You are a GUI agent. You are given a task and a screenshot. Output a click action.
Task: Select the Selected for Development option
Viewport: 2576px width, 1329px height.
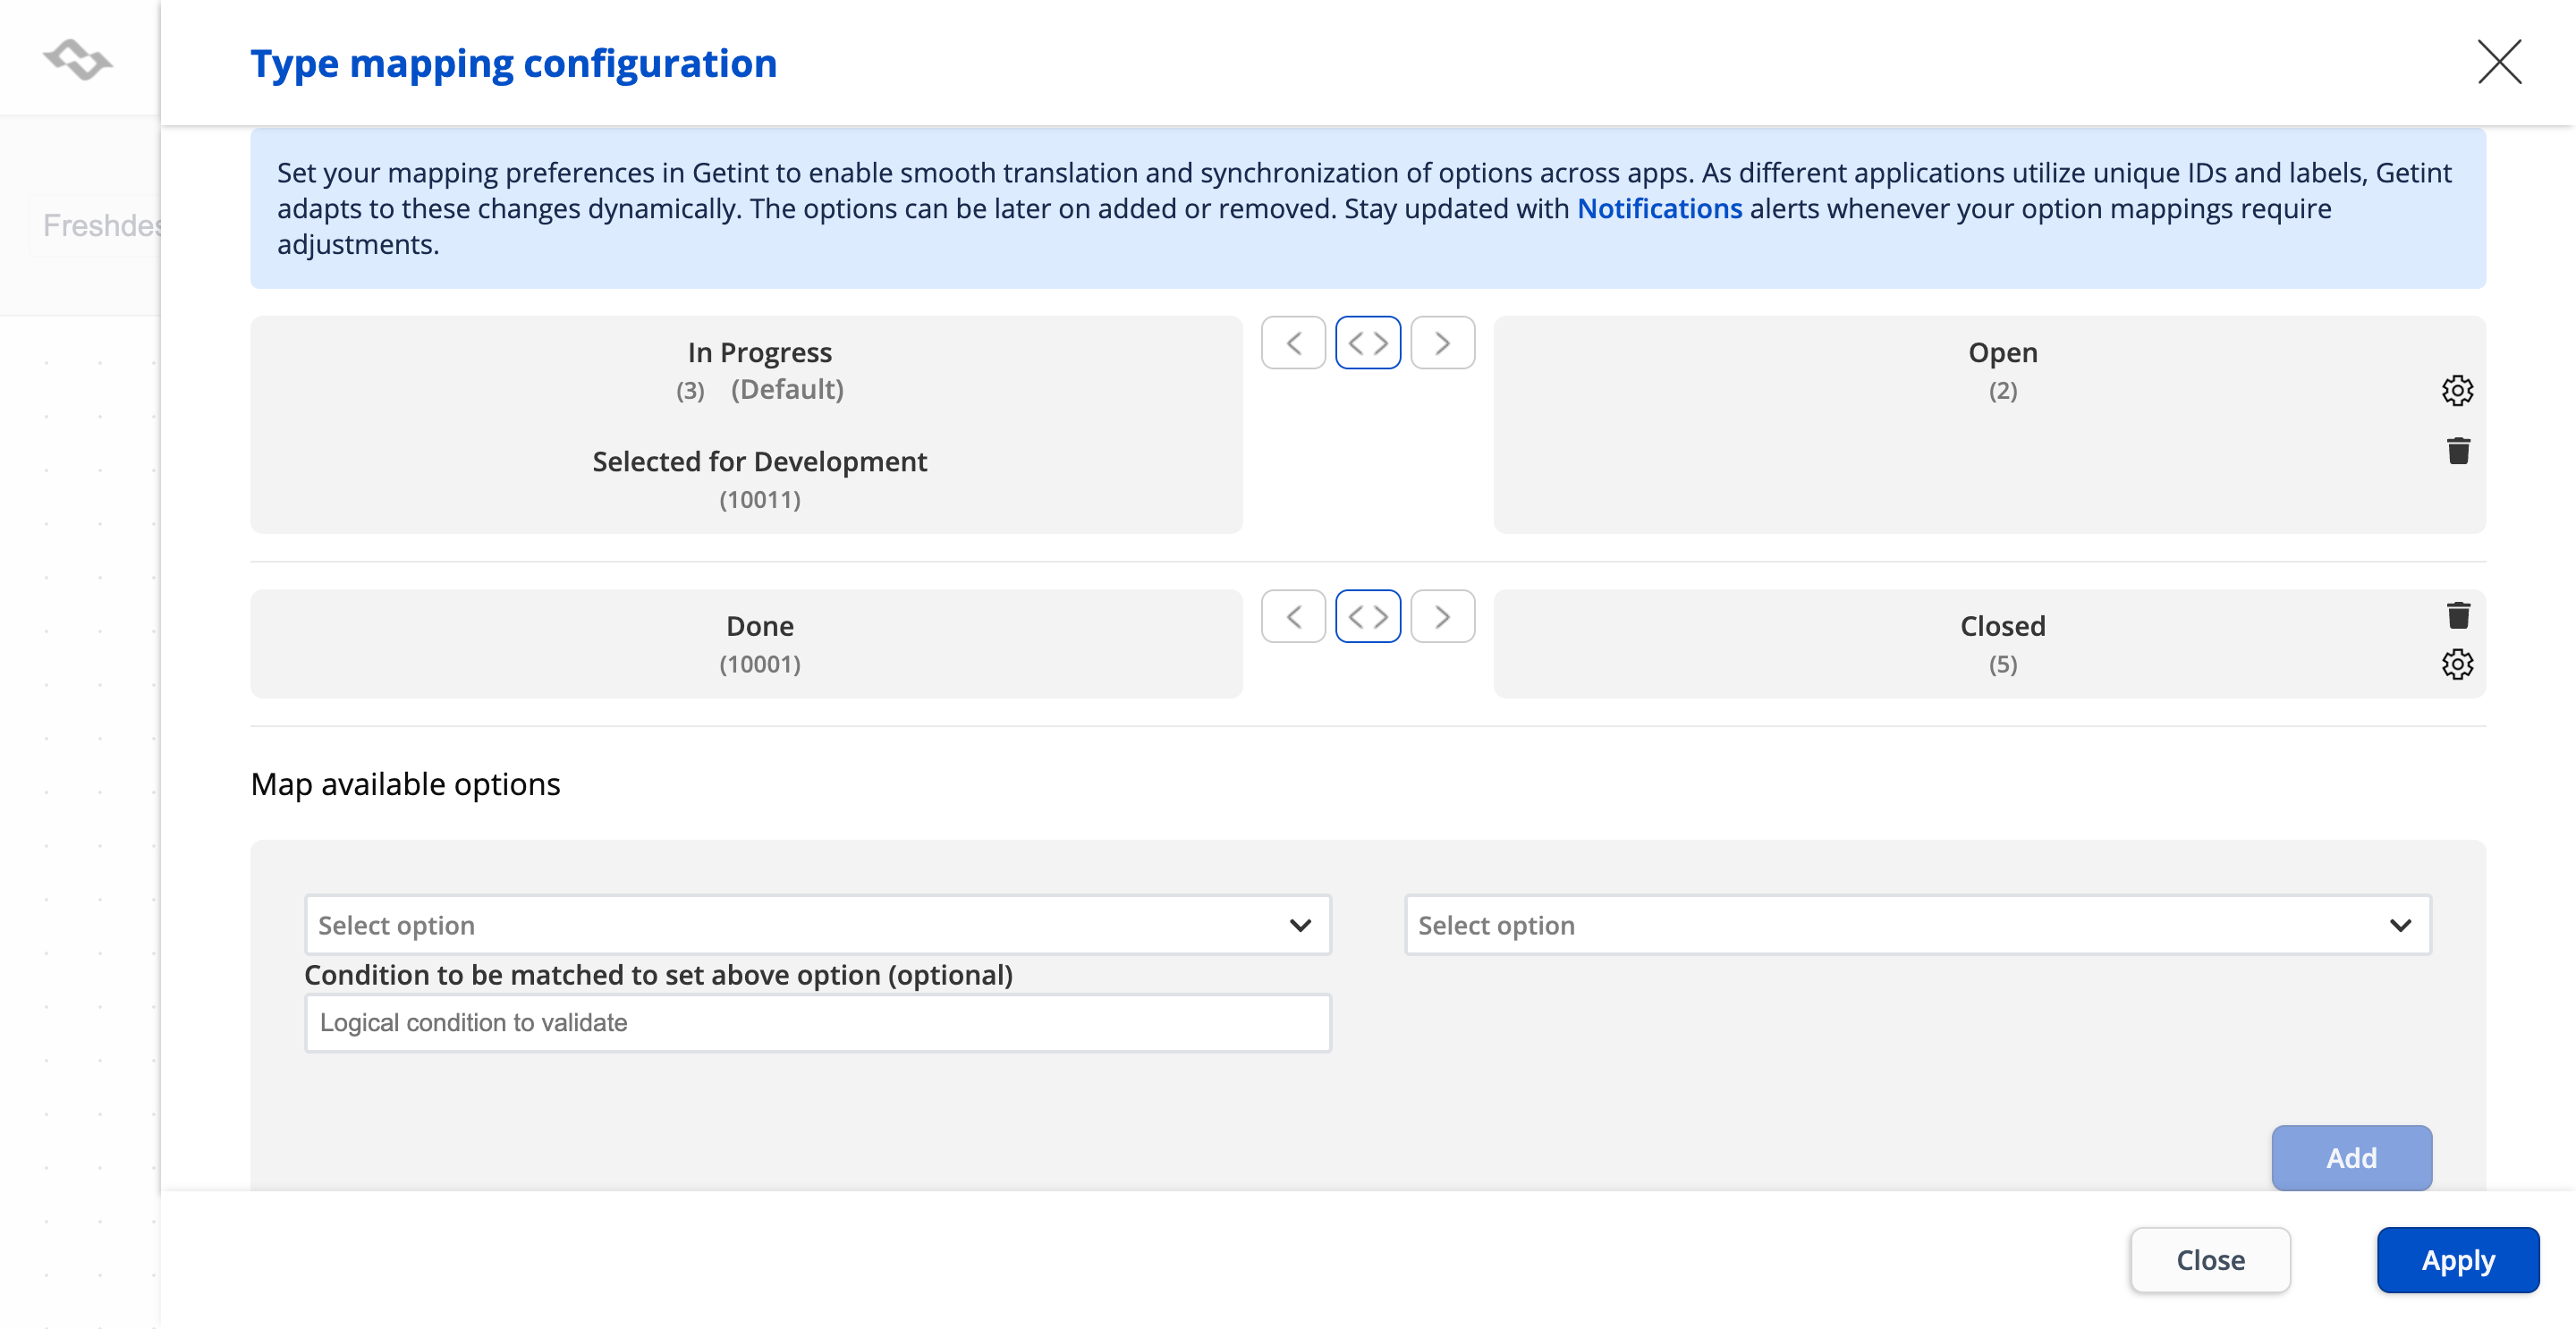point(759,479)
